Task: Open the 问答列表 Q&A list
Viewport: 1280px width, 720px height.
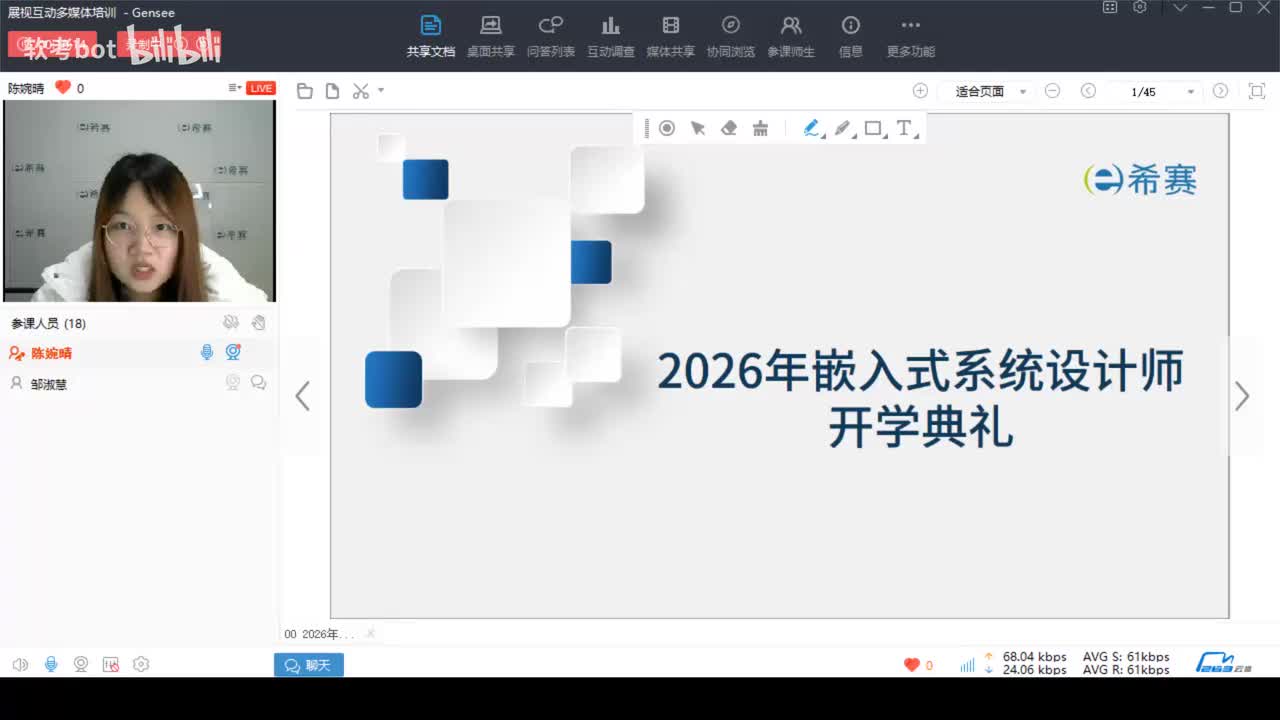Action: (551, 36)
